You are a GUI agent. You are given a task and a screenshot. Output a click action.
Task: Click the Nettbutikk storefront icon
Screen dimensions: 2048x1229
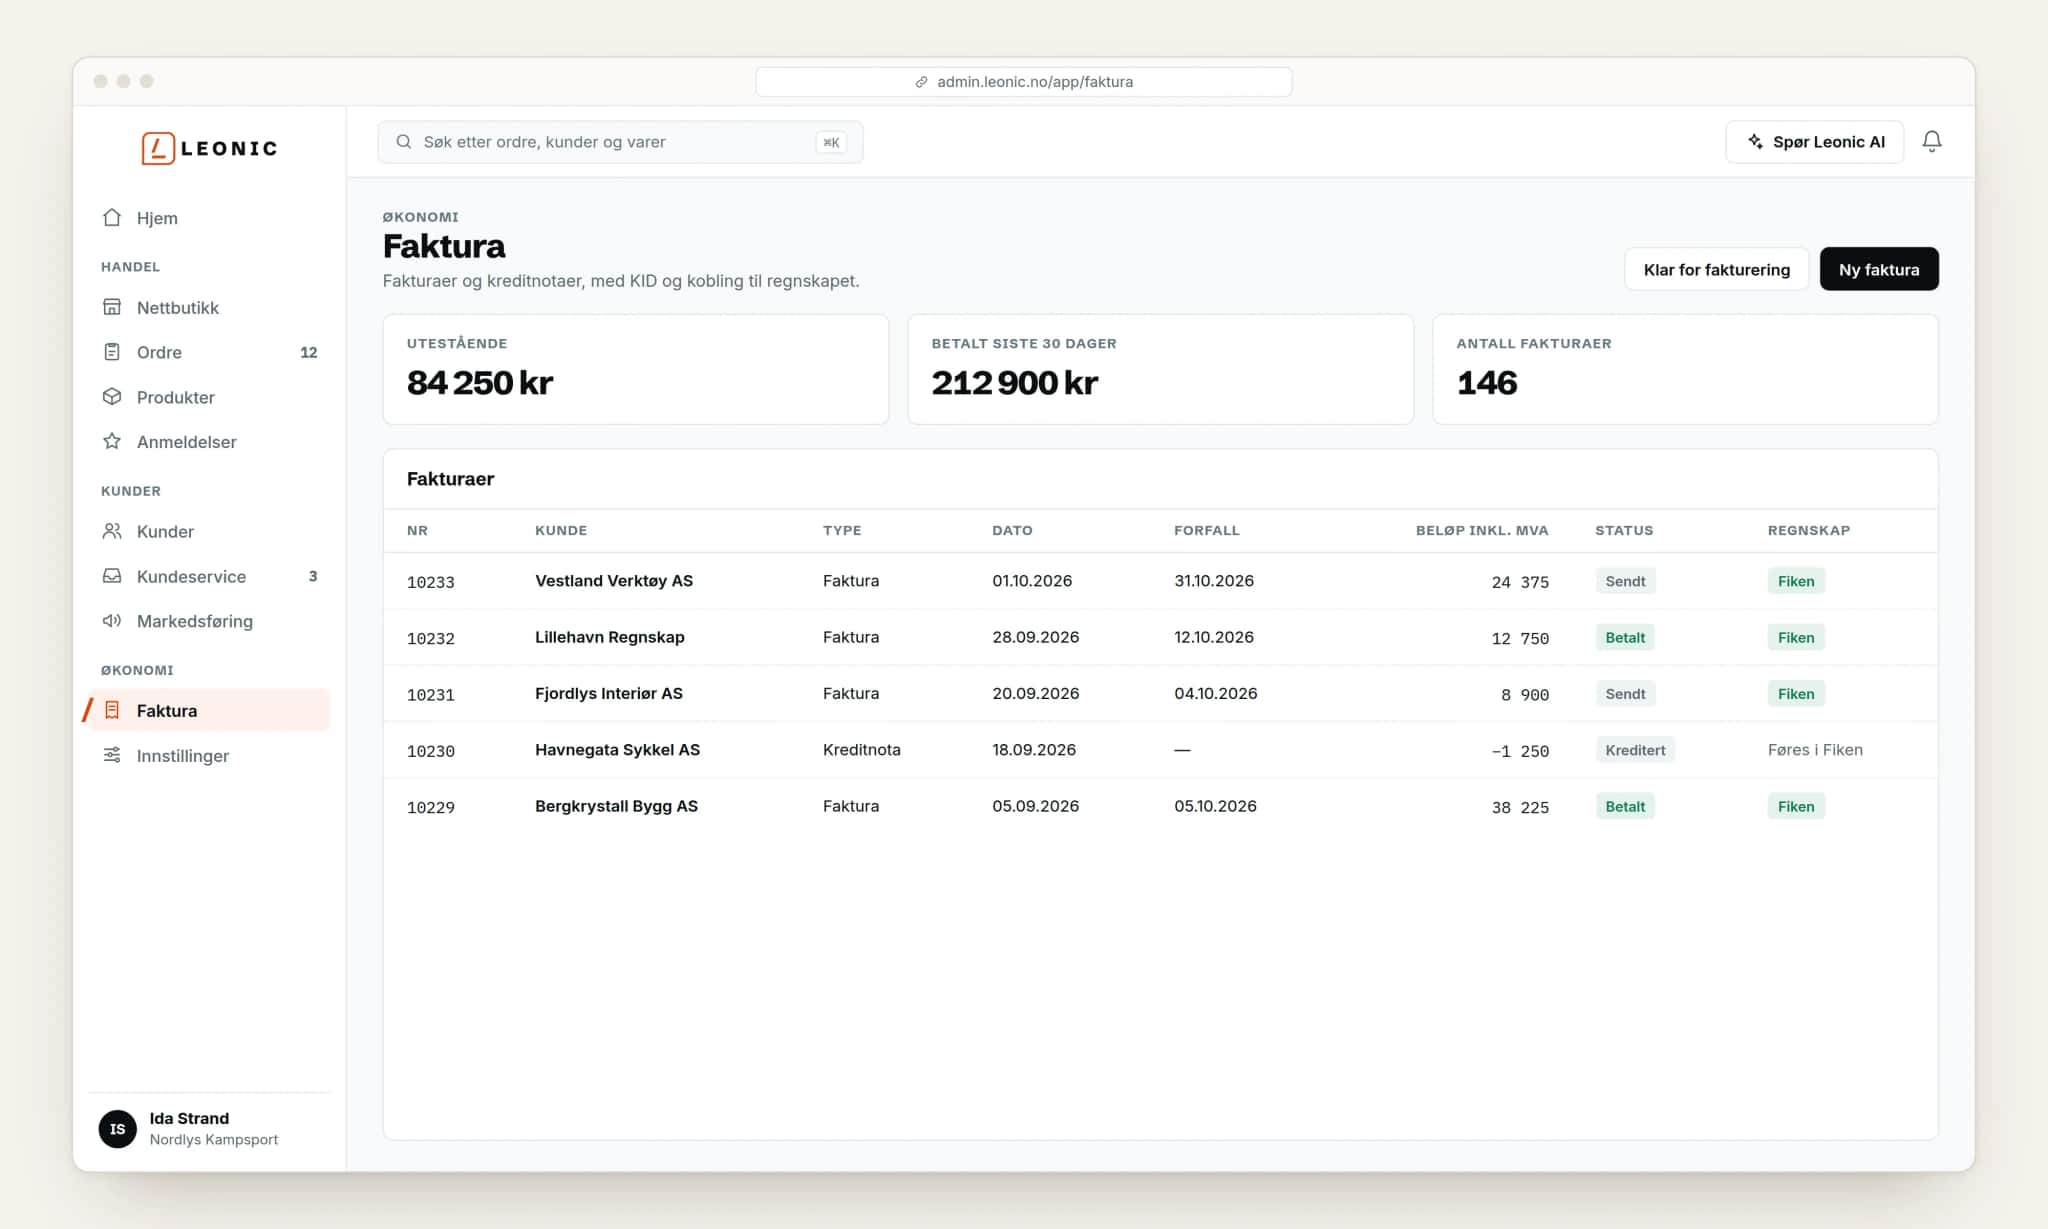click(x=112, y=307)
